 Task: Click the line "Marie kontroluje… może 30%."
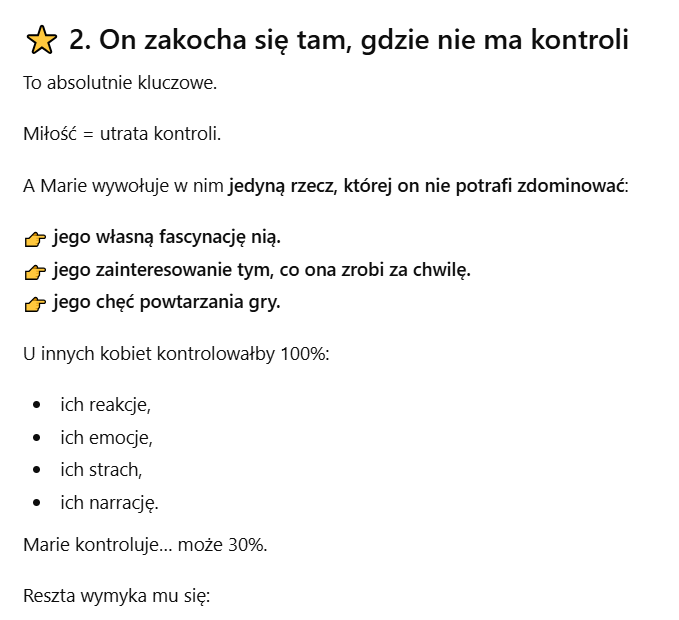145,545
